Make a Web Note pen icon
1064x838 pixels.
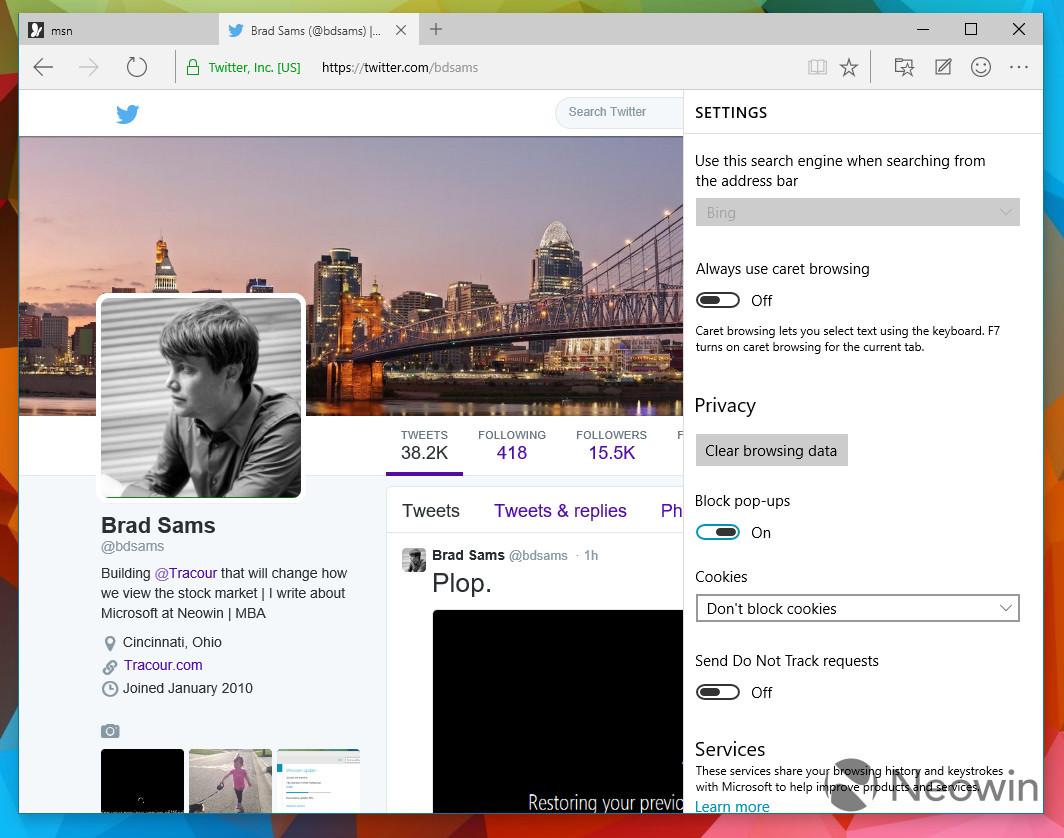pyautogui.click(x=943, y=67)
